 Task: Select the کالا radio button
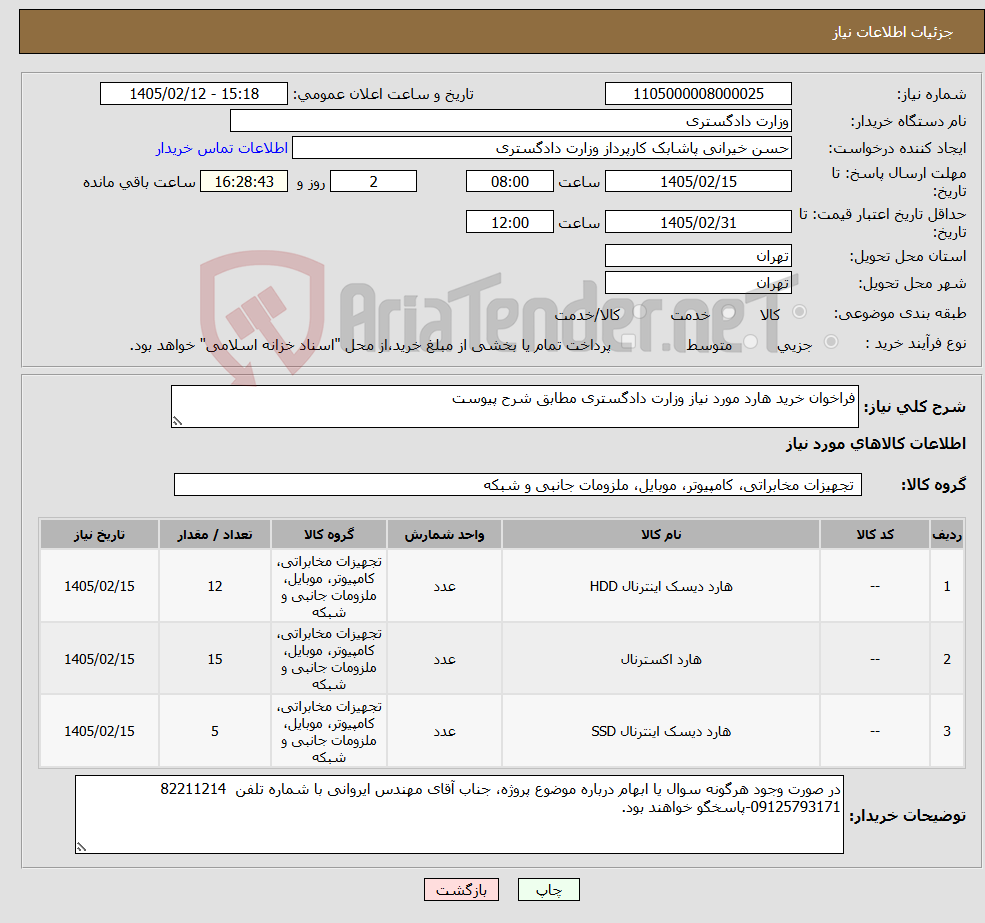point(800,312)
